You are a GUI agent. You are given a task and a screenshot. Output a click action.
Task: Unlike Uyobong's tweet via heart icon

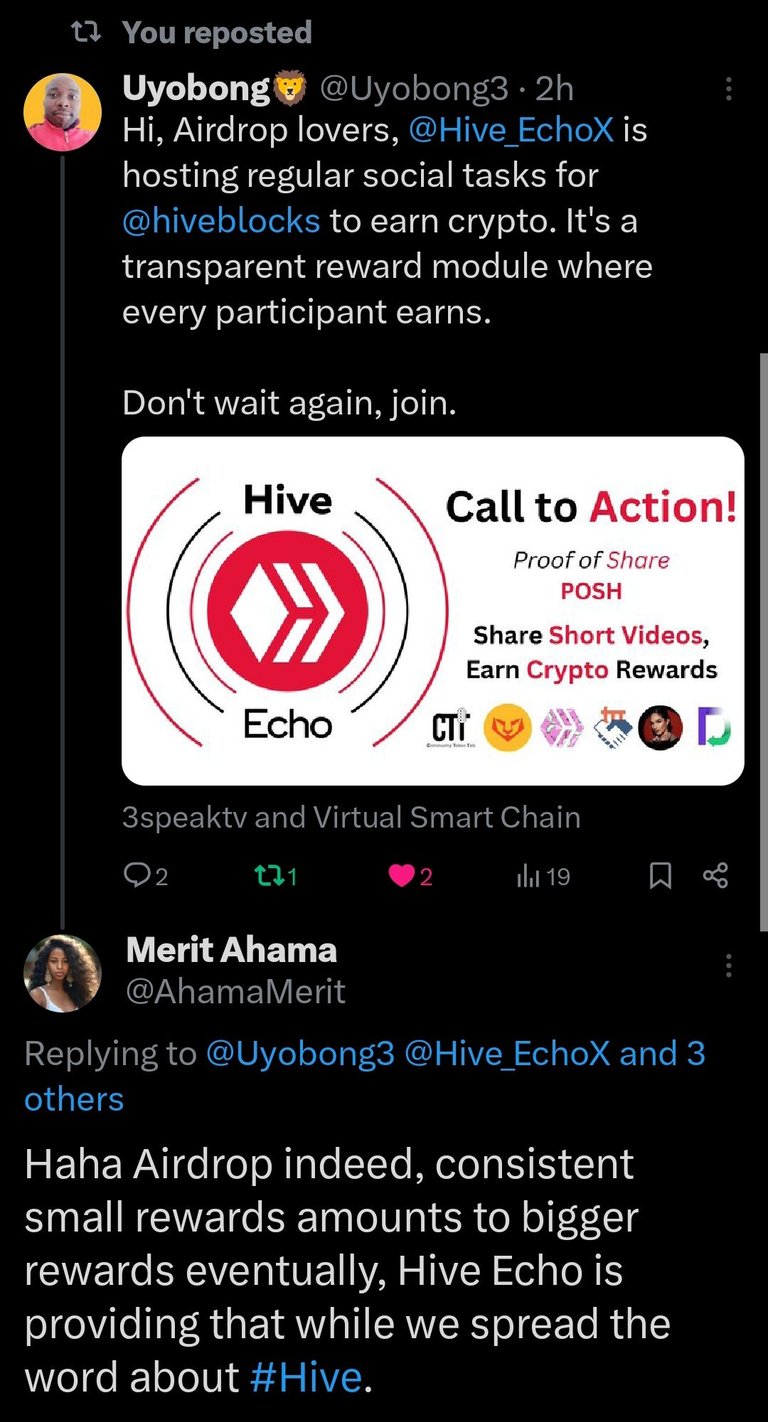tap(410, 877)
